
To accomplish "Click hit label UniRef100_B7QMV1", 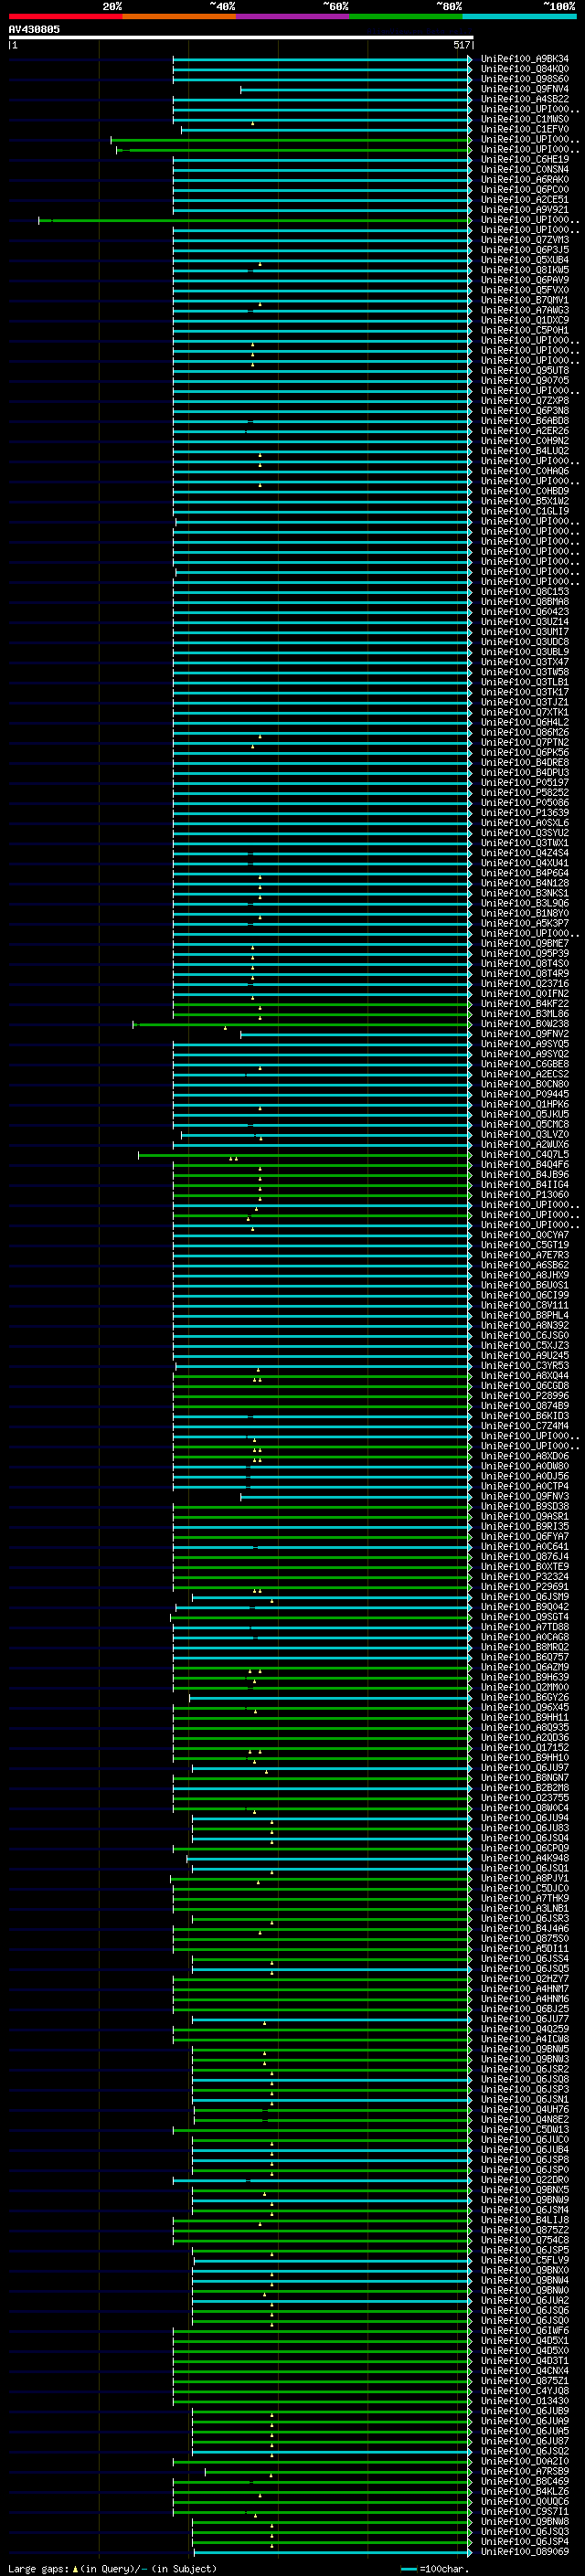I will [525, 300].
